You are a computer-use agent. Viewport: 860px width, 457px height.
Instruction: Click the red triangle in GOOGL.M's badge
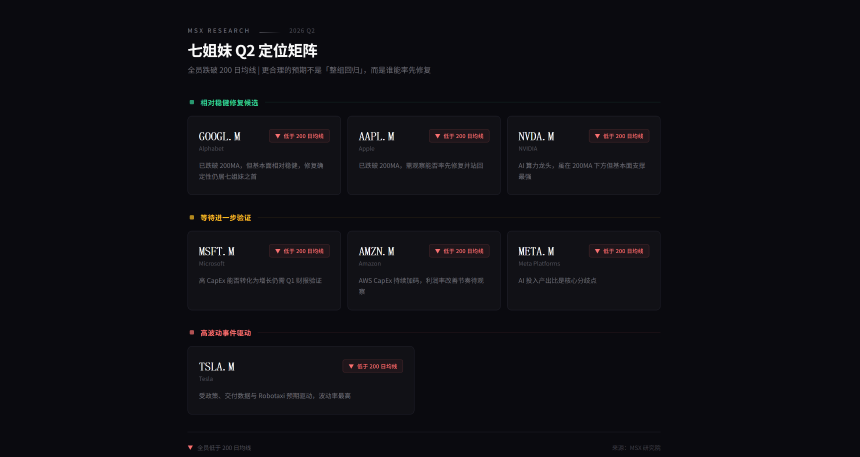[277, 136]
